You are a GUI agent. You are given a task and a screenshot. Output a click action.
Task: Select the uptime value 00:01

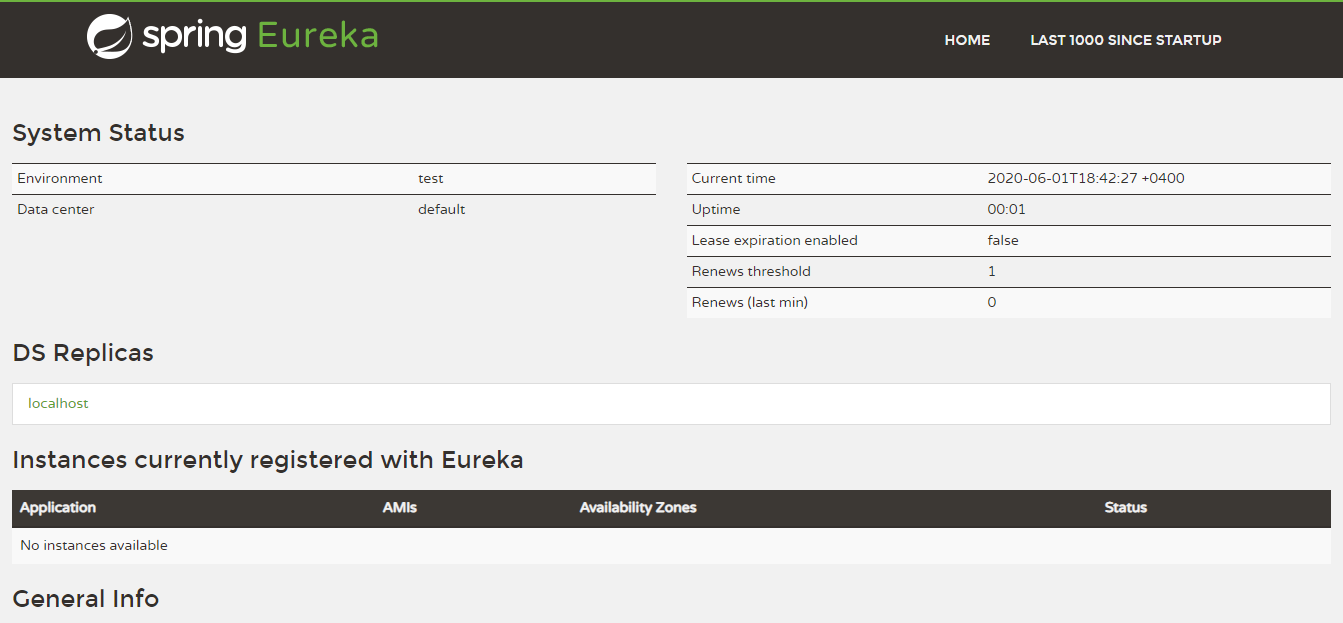[x=1007, y=209]
